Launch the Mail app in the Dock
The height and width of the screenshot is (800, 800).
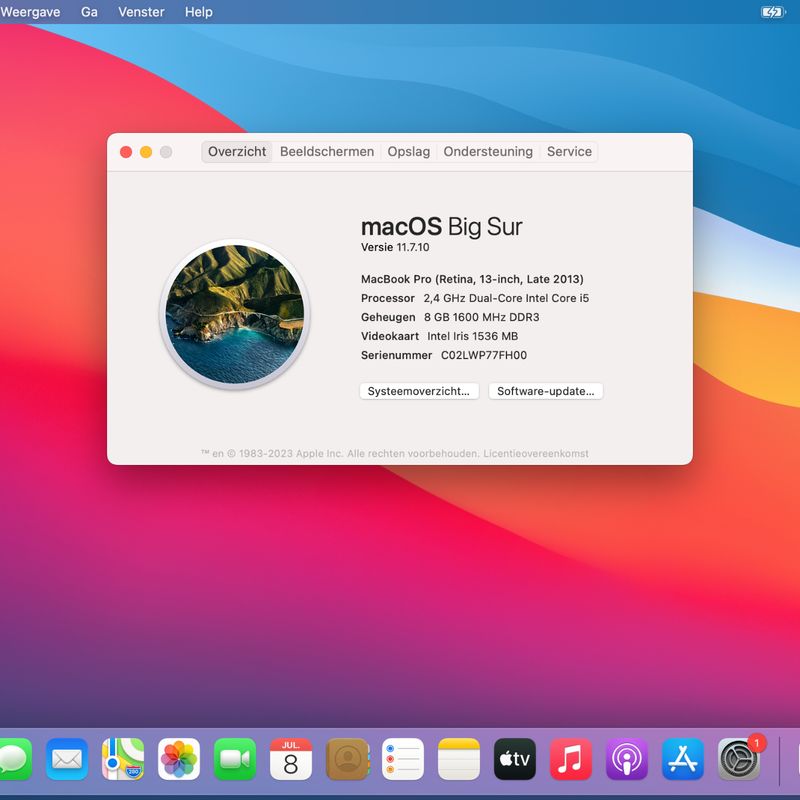pyautogui.click(x=67, y=759)
